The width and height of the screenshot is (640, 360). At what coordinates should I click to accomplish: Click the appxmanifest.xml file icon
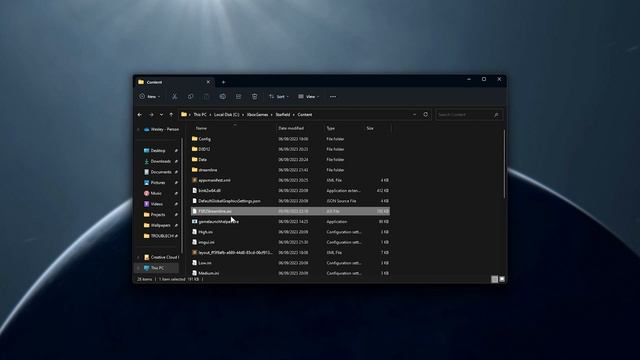tap(195, 180)
